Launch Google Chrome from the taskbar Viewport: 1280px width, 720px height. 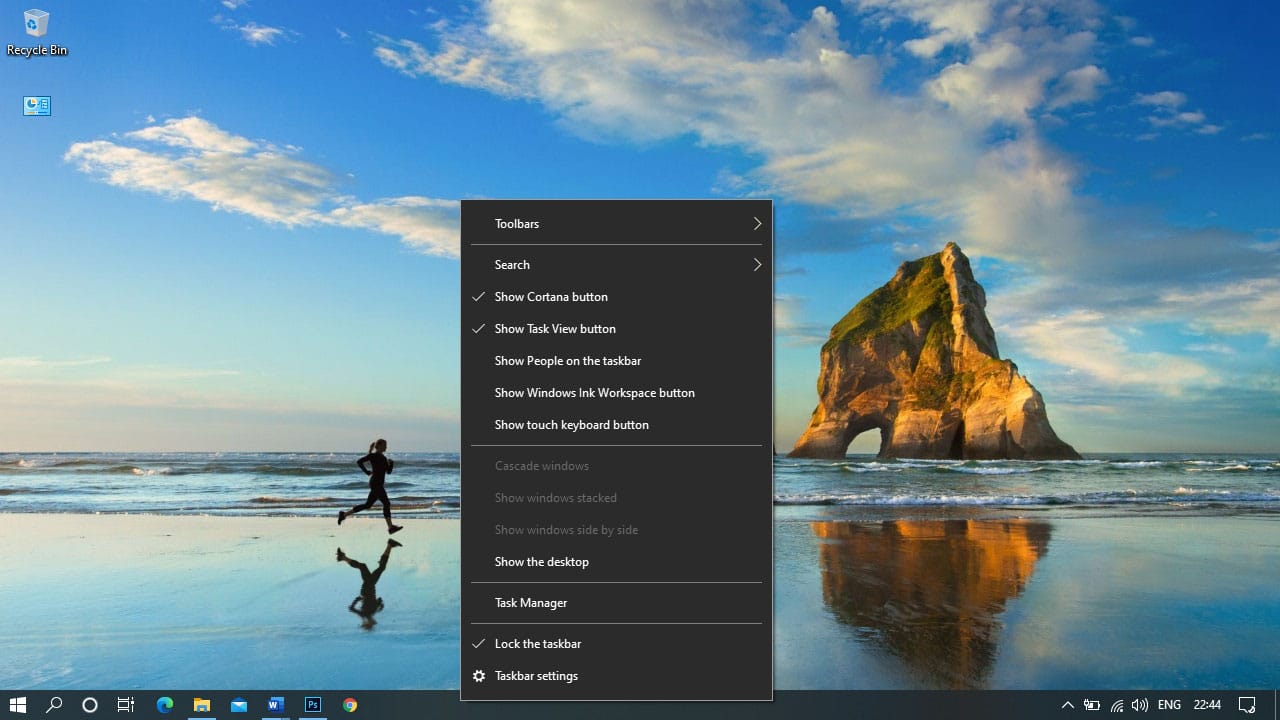[x=350, y=705]
